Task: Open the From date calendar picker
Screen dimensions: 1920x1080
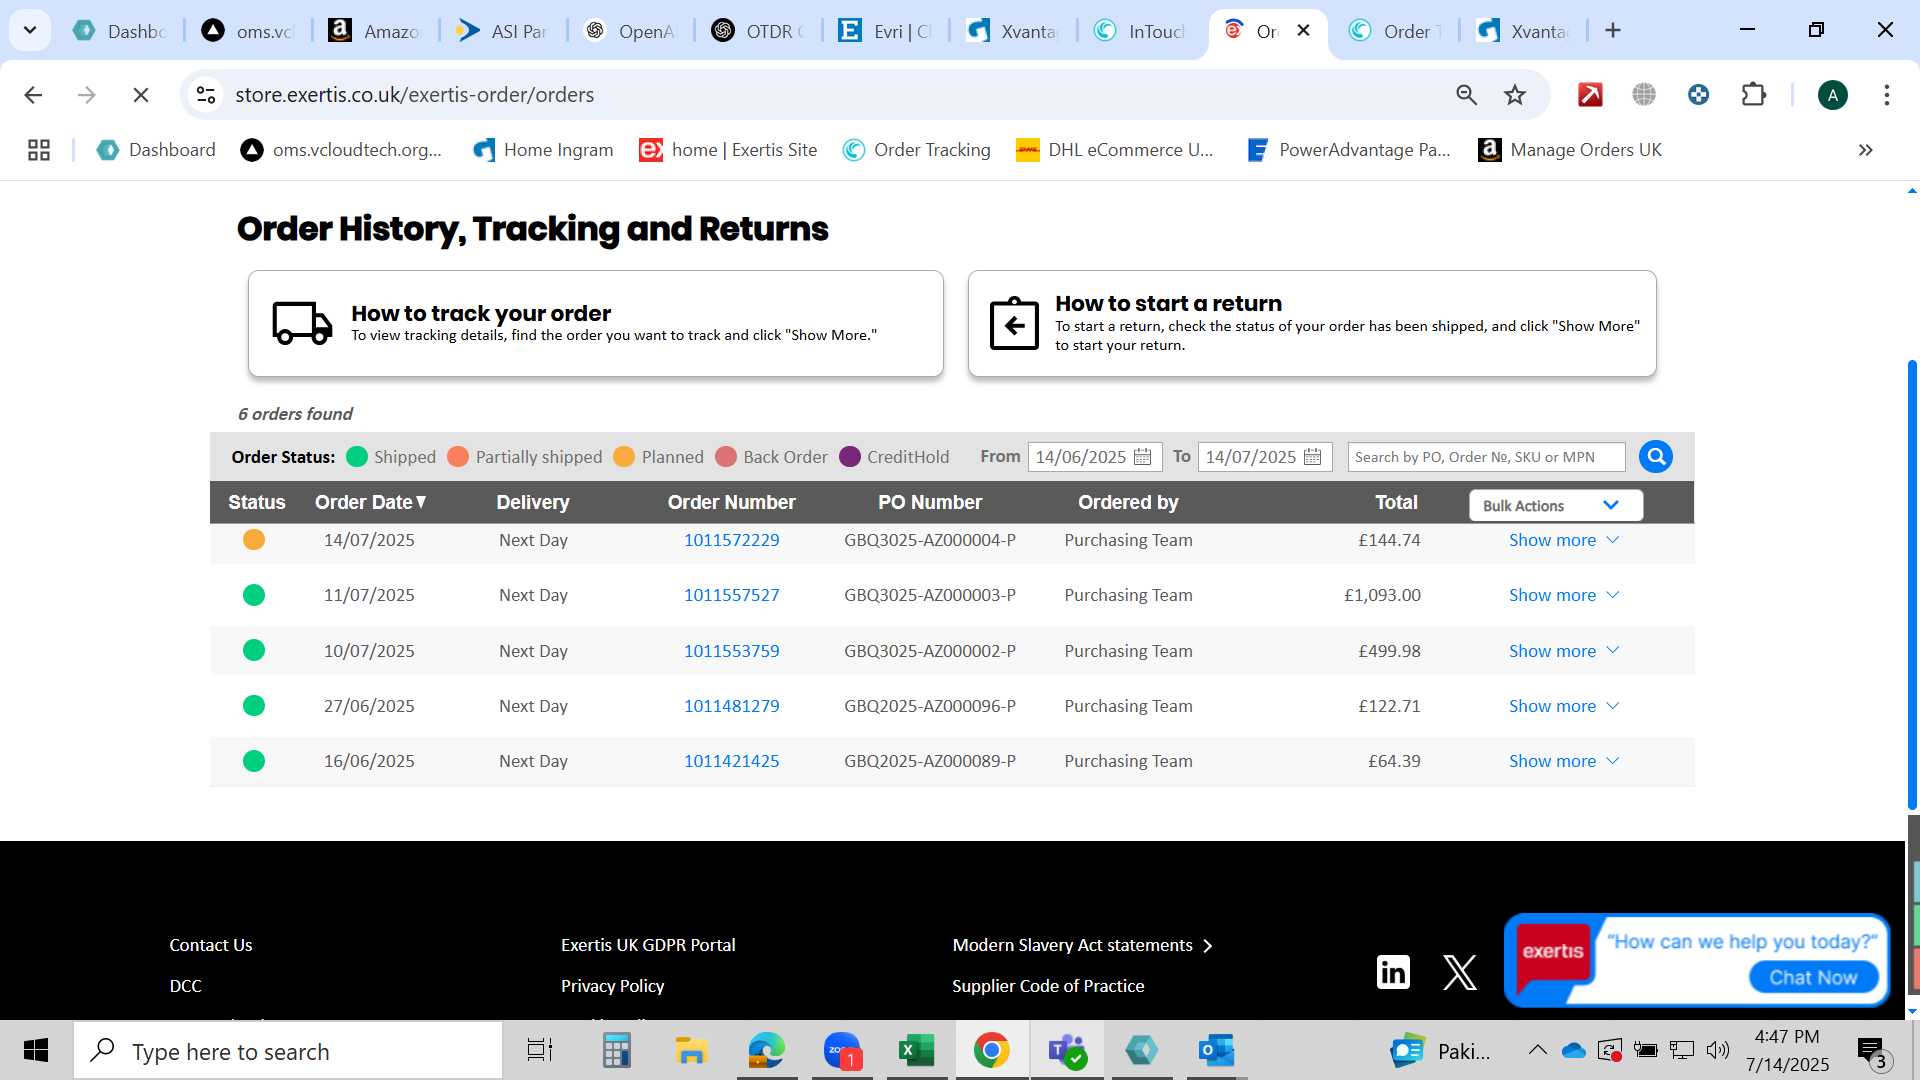Action: 1142,457
